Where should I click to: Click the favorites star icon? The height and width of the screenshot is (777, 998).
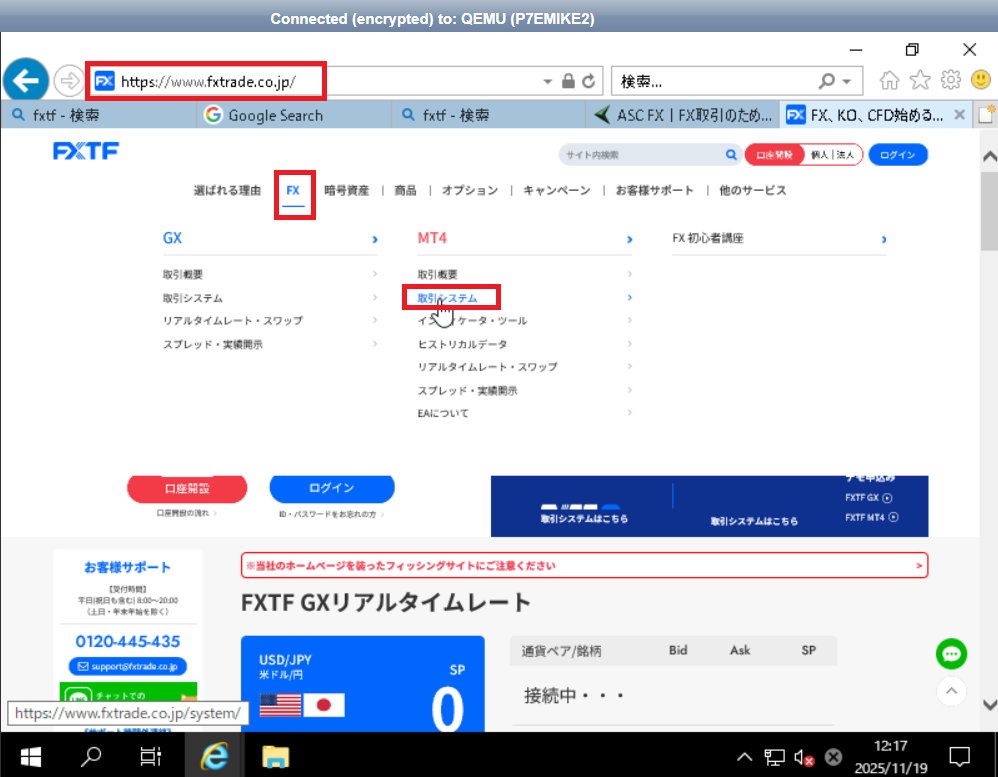pyautogui.click(x=922, y=80)
